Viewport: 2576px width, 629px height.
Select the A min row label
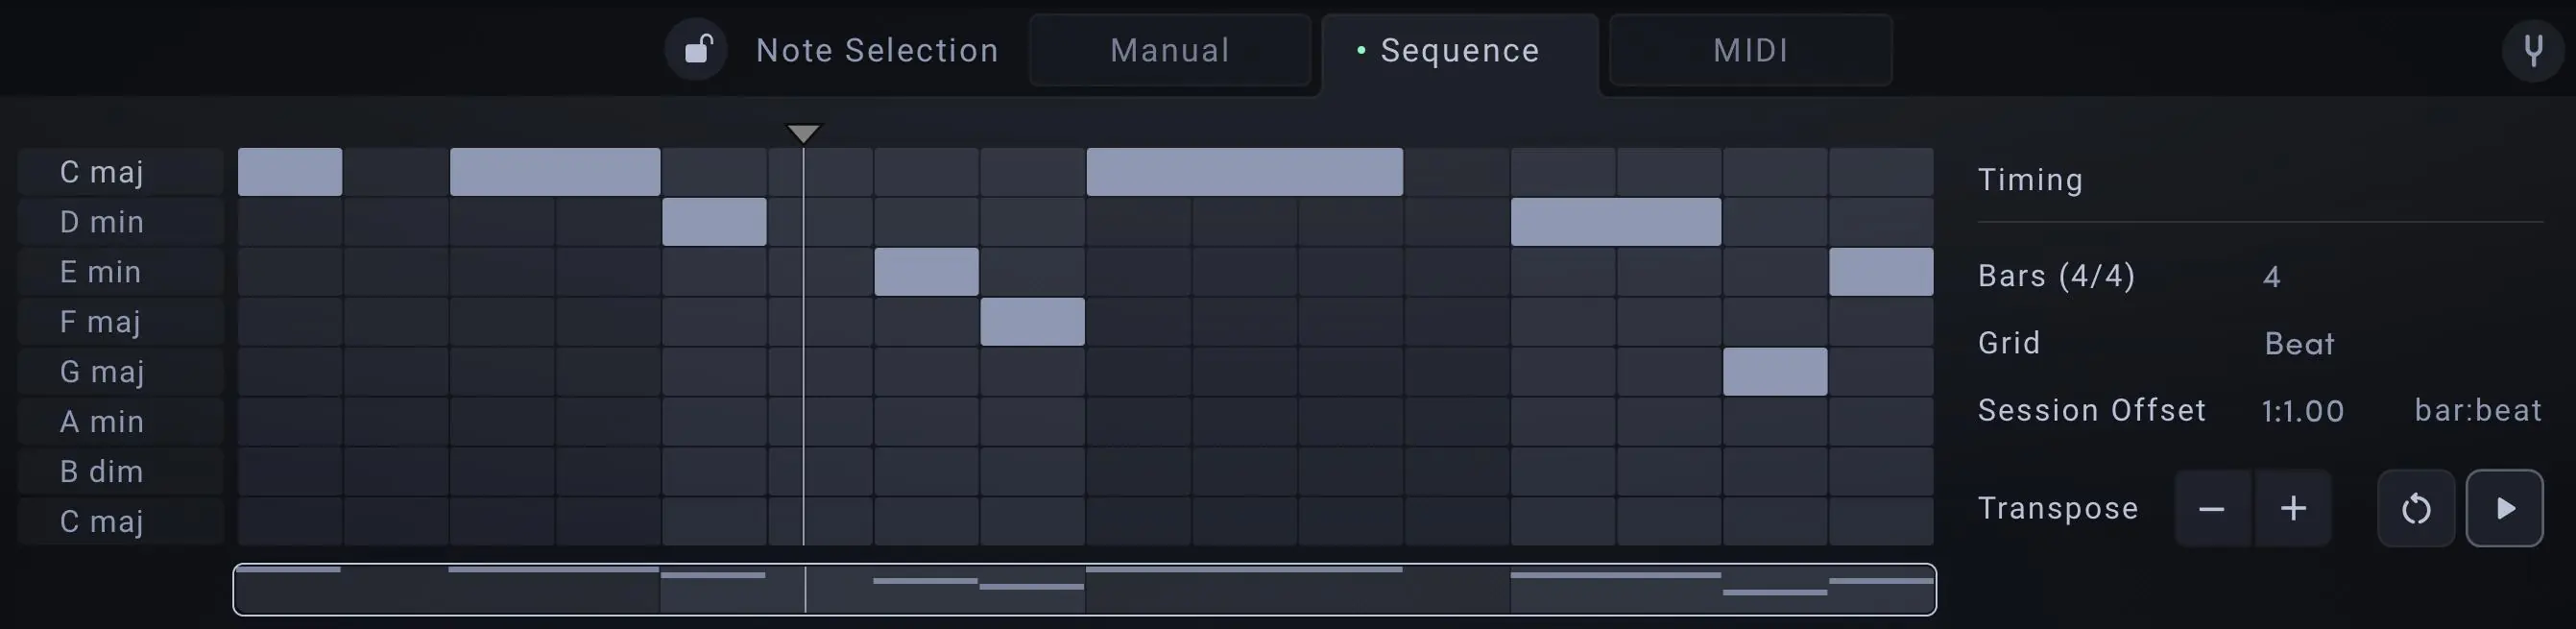click(x=120, y=422)
